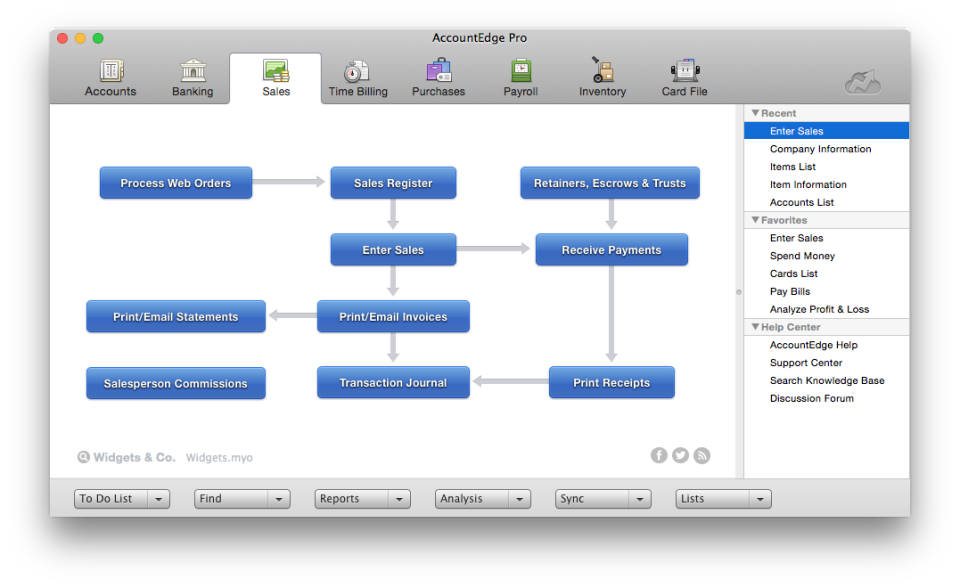Switch to the Sales tab
960x588 pixels.
click(x=274, y=75)
